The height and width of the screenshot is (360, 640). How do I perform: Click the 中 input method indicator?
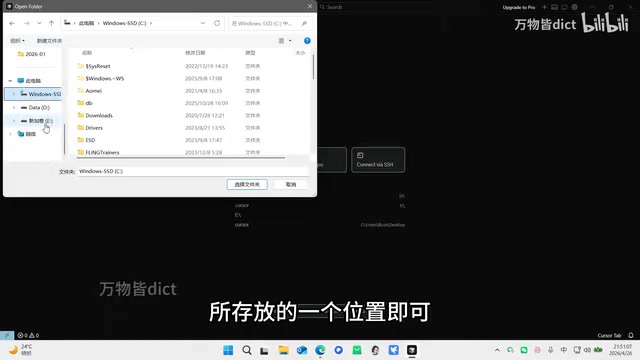coord(564,350)
